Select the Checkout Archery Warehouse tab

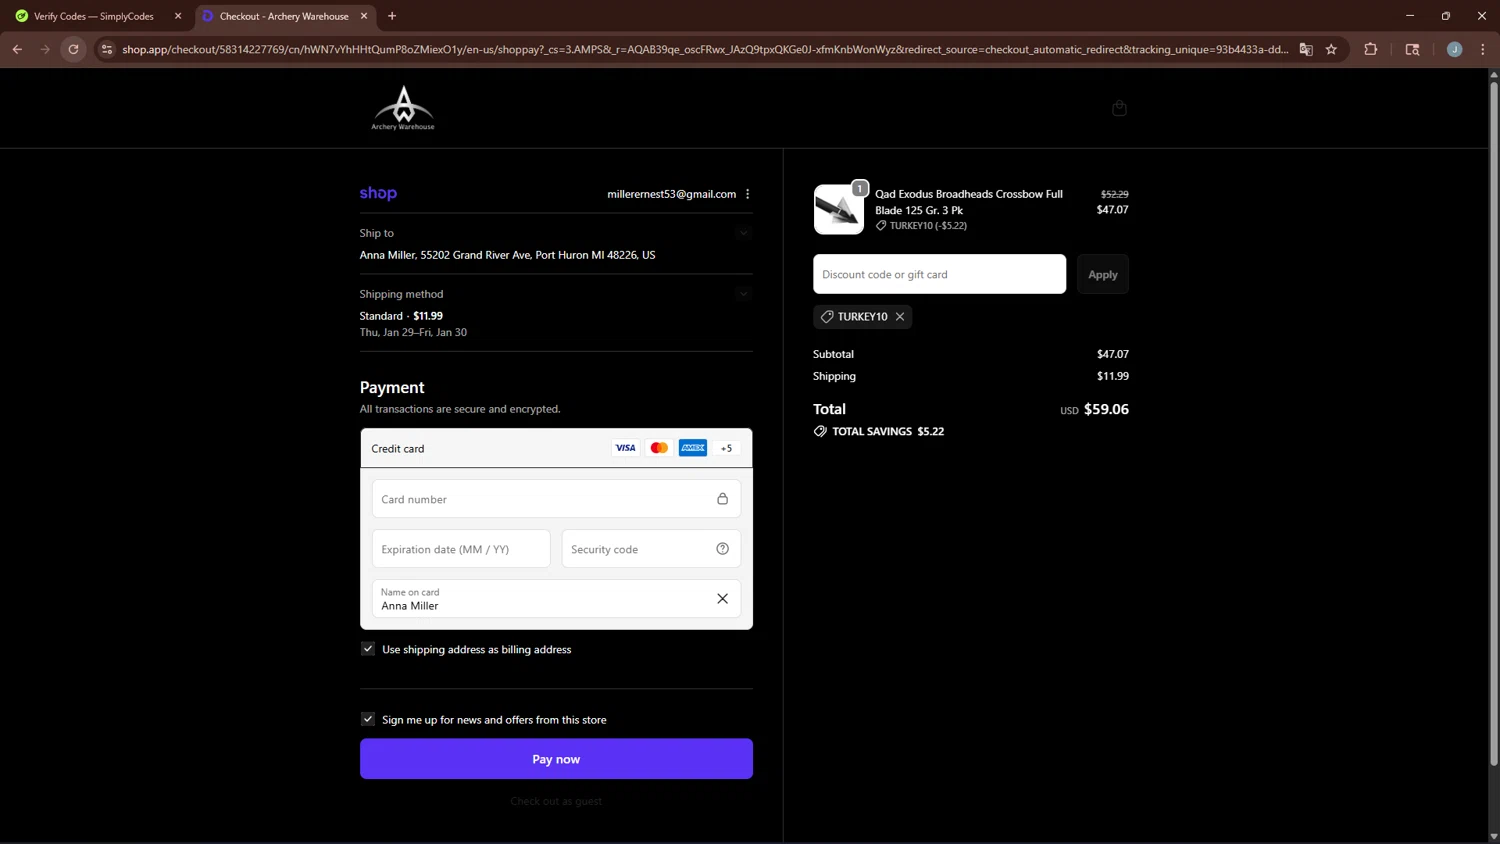click(284, 16)
